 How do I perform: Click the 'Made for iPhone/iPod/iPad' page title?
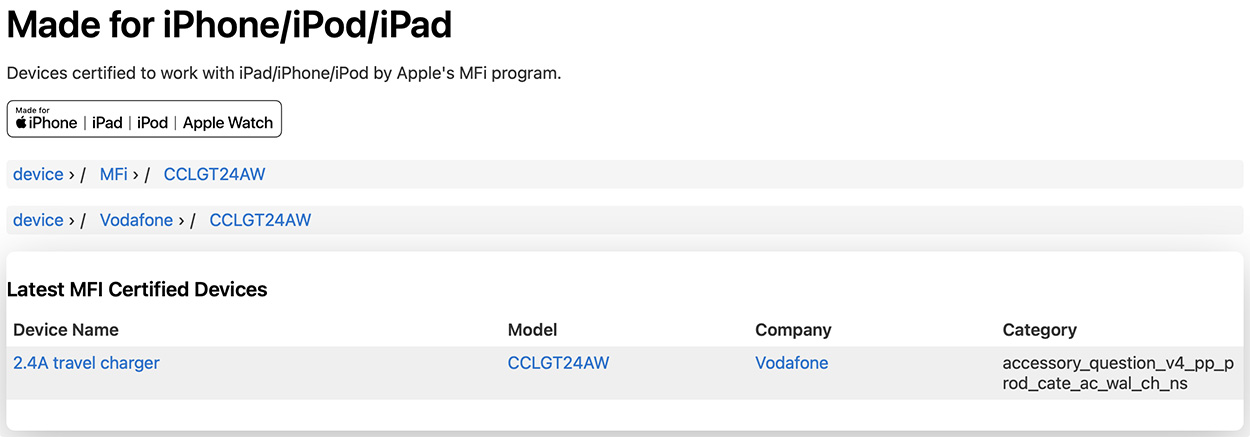tap(230, 25)
